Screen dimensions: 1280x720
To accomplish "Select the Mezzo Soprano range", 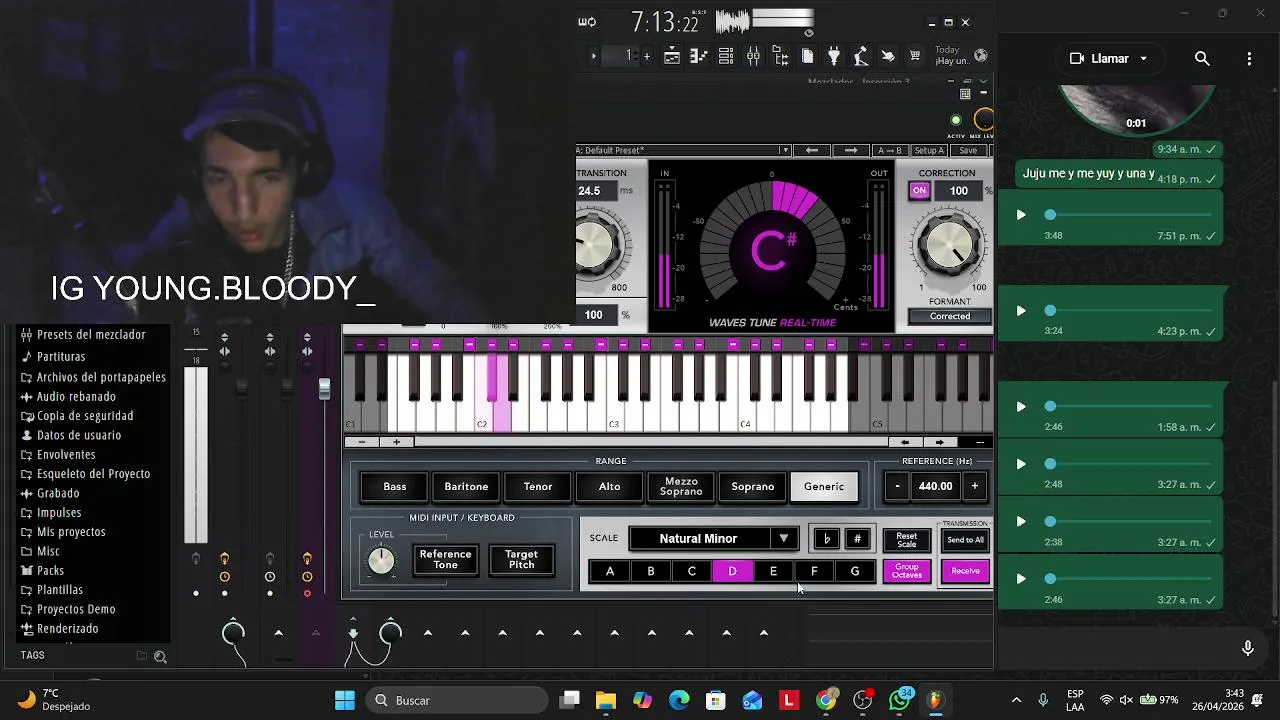I will point(681,487).
